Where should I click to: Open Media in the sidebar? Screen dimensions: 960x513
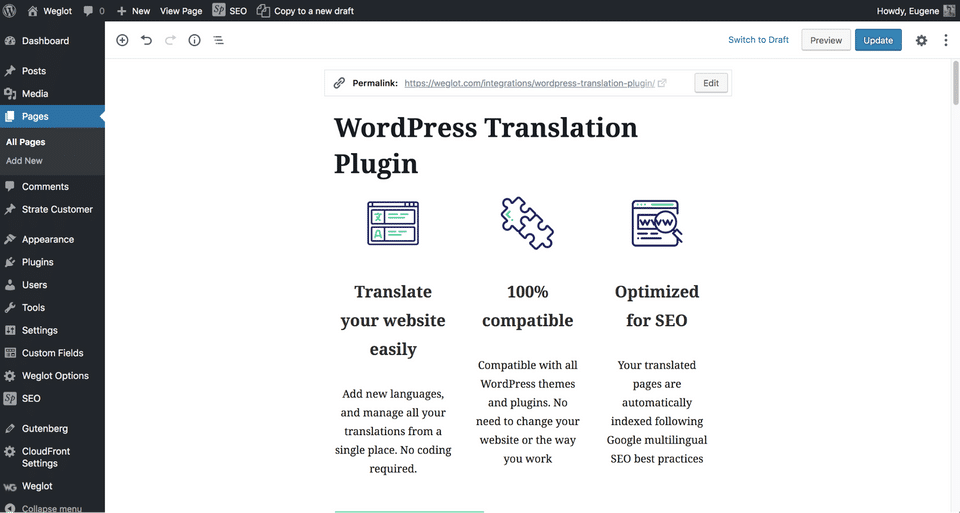(x=52, y=94)
